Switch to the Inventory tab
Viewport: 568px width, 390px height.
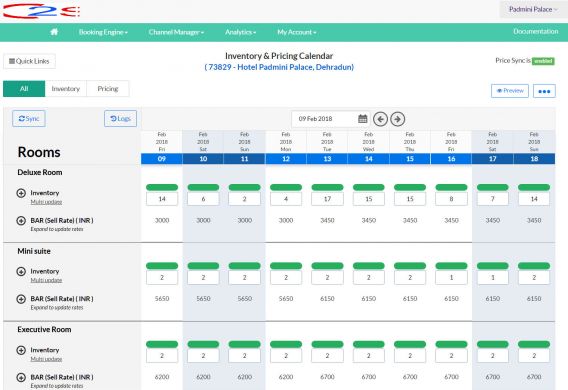[66, 89]
